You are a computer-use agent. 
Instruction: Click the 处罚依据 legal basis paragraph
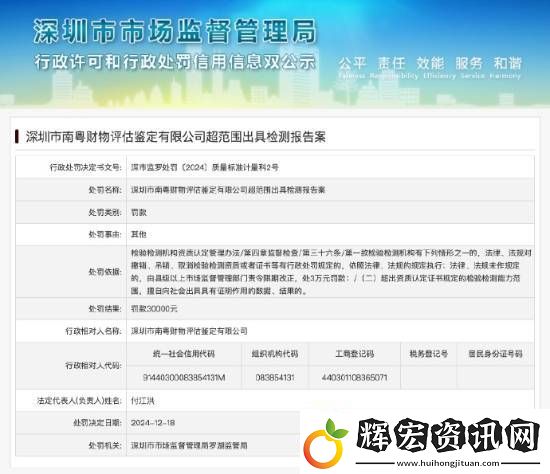[x=331, y=272]
